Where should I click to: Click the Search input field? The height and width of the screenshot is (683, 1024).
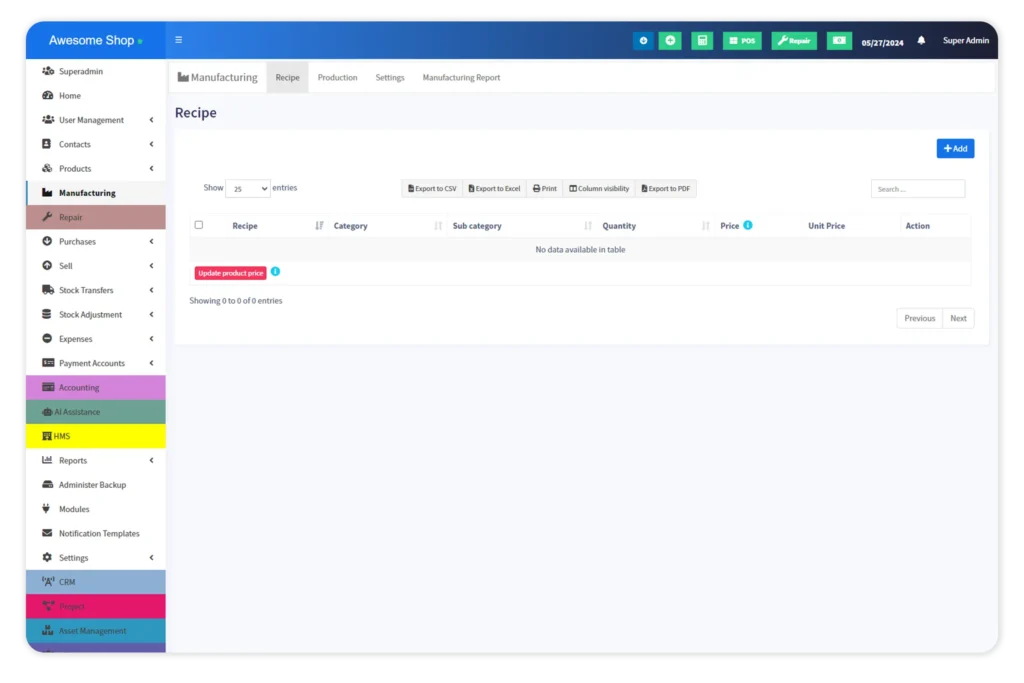click(x=917, y=189)
